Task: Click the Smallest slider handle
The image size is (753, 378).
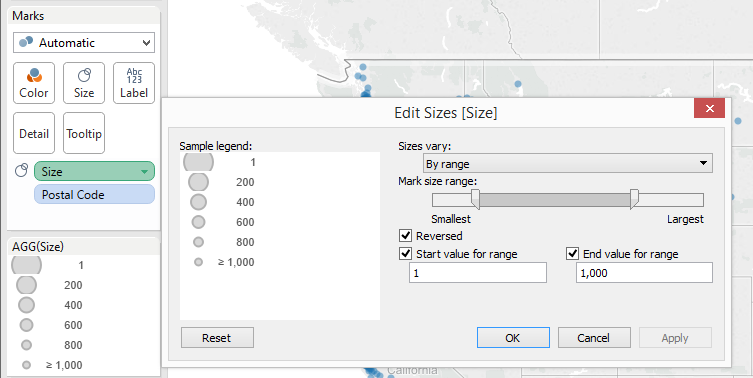Action: tap(475, 199)
